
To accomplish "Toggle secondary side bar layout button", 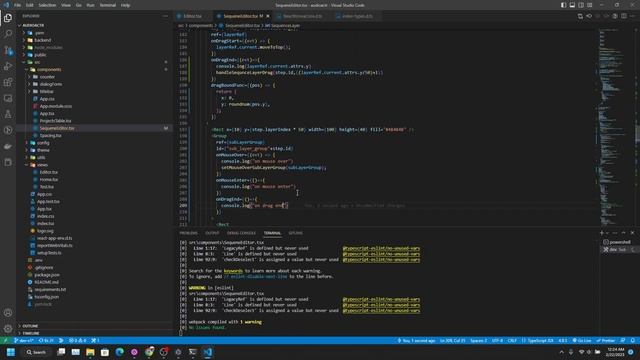I will click(581, 5).
